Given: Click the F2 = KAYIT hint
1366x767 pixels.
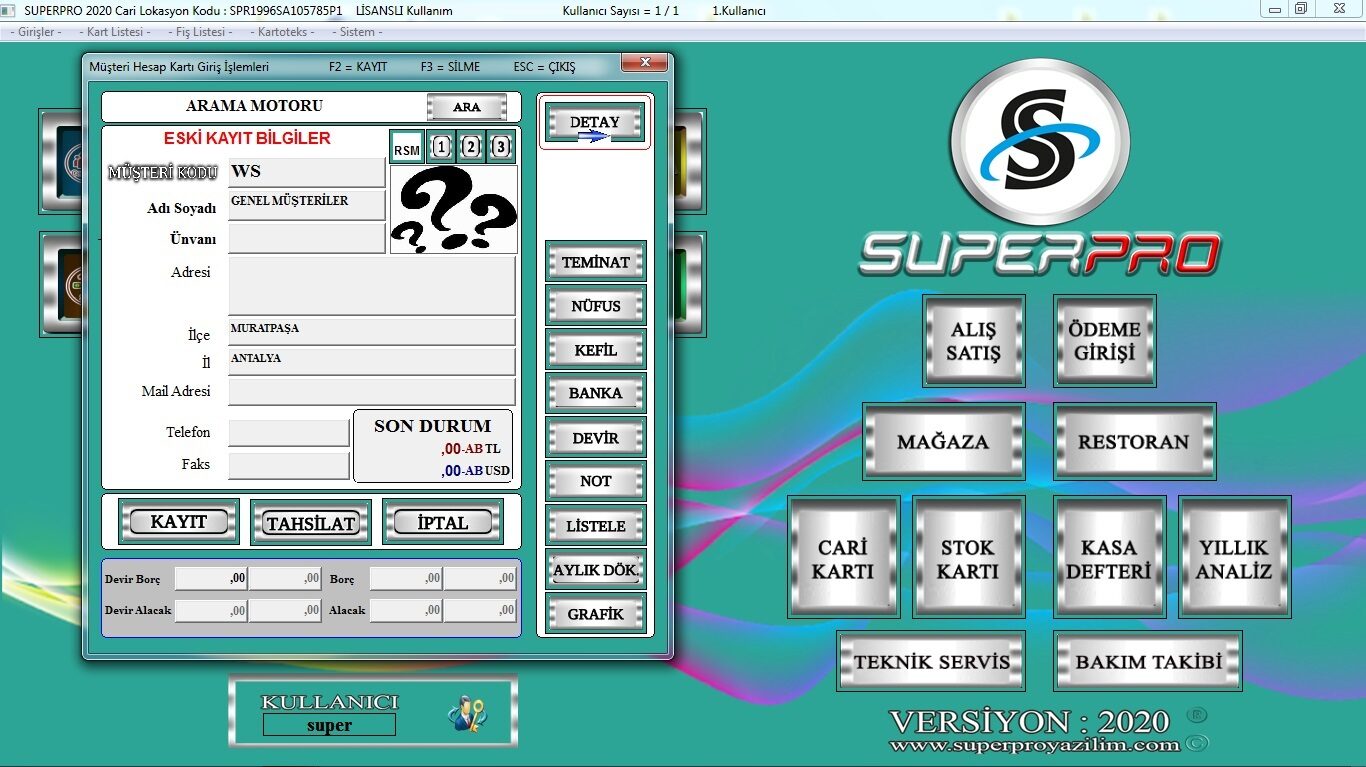Looking at the screenshot, I should (x=358, y=67).
